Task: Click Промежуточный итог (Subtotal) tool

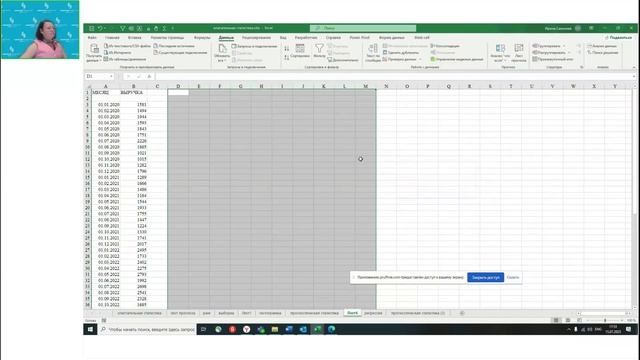Action: point(553,59)
